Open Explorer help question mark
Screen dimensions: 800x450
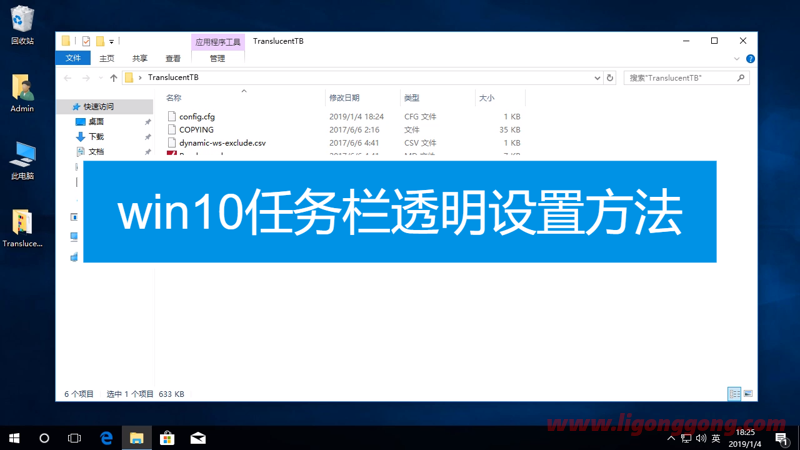750,59
